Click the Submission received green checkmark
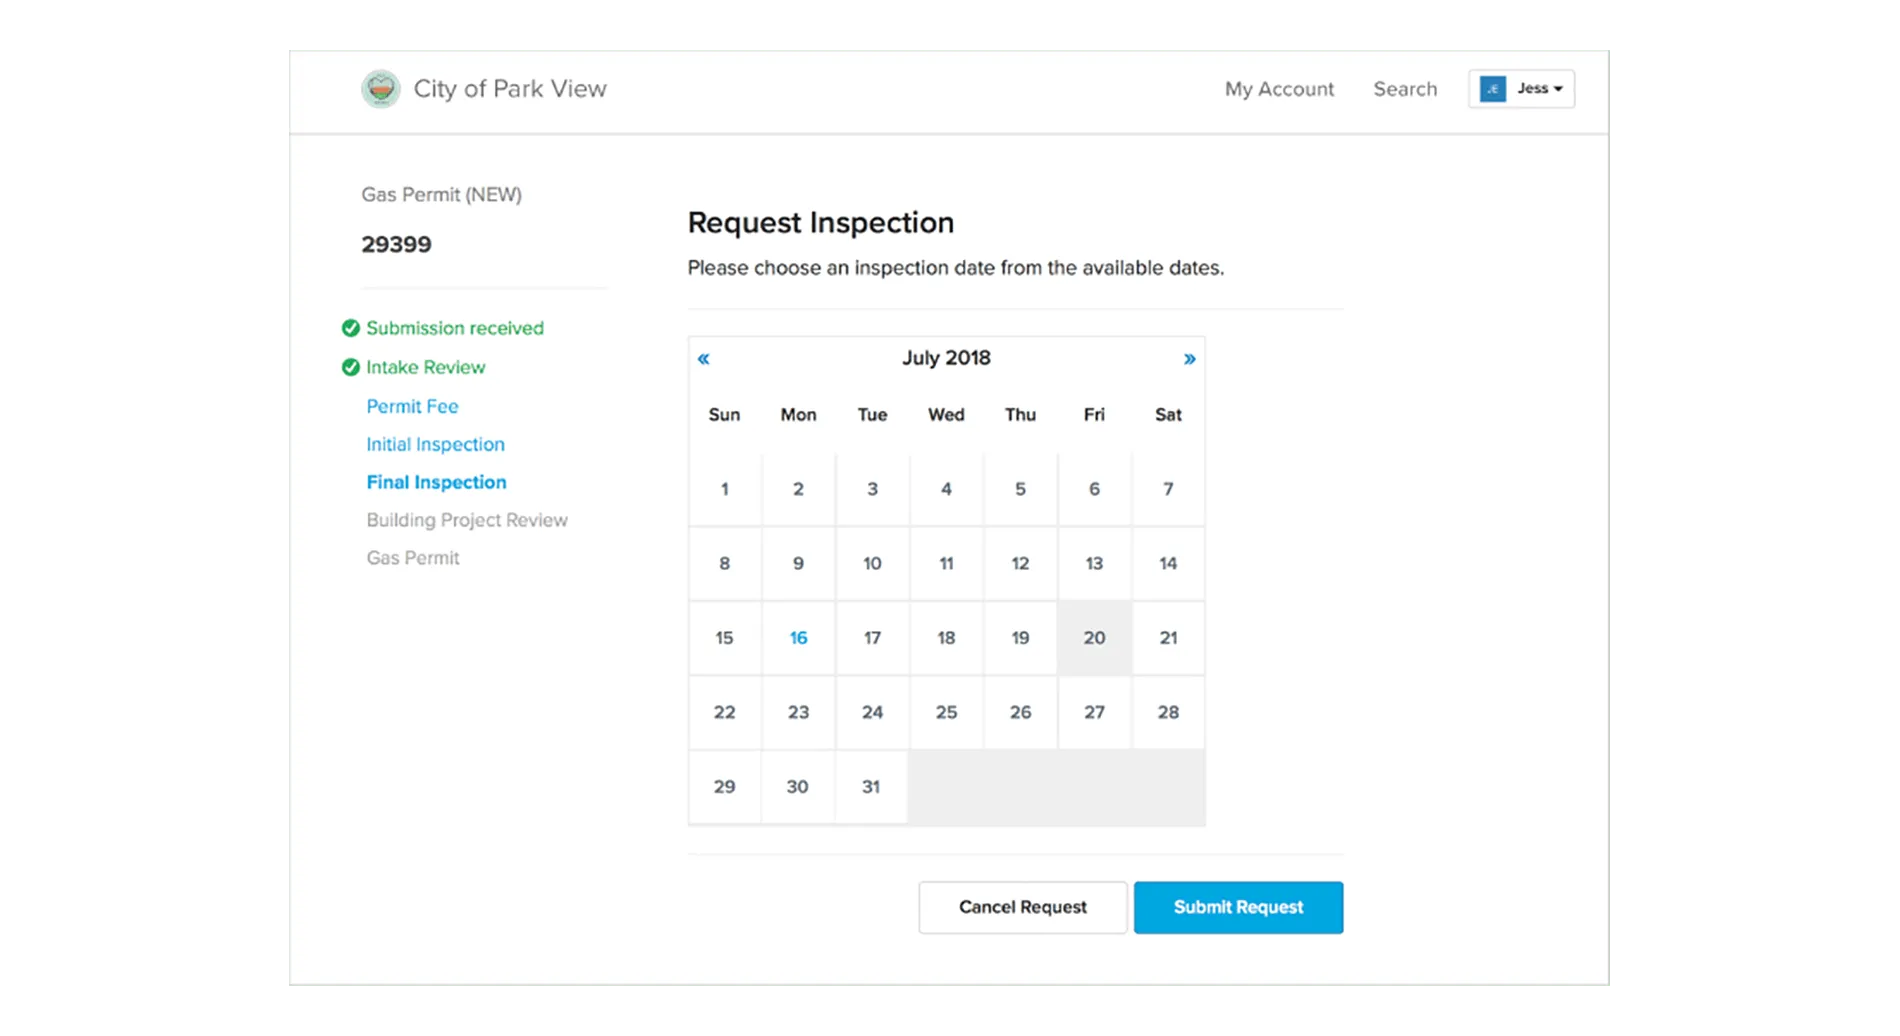The image size is (1900, 1036). (351, 328)
